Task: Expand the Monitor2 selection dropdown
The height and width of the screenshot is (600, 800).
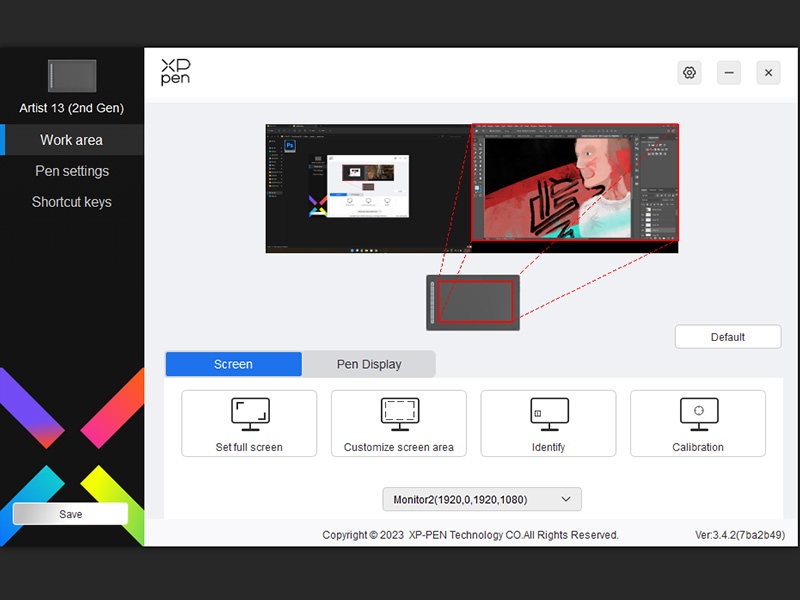Action: [x=482, y=499]
